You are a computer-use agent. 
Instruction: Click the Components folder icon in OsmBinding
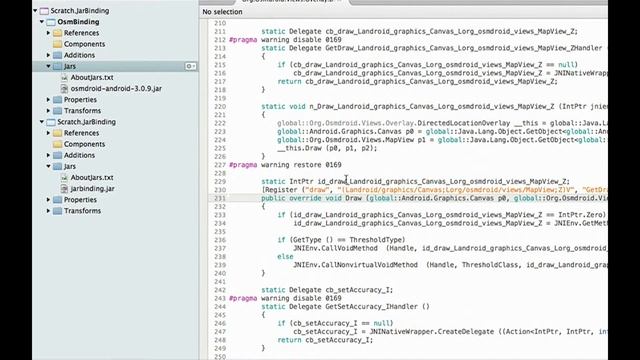[x=58, y=44]
